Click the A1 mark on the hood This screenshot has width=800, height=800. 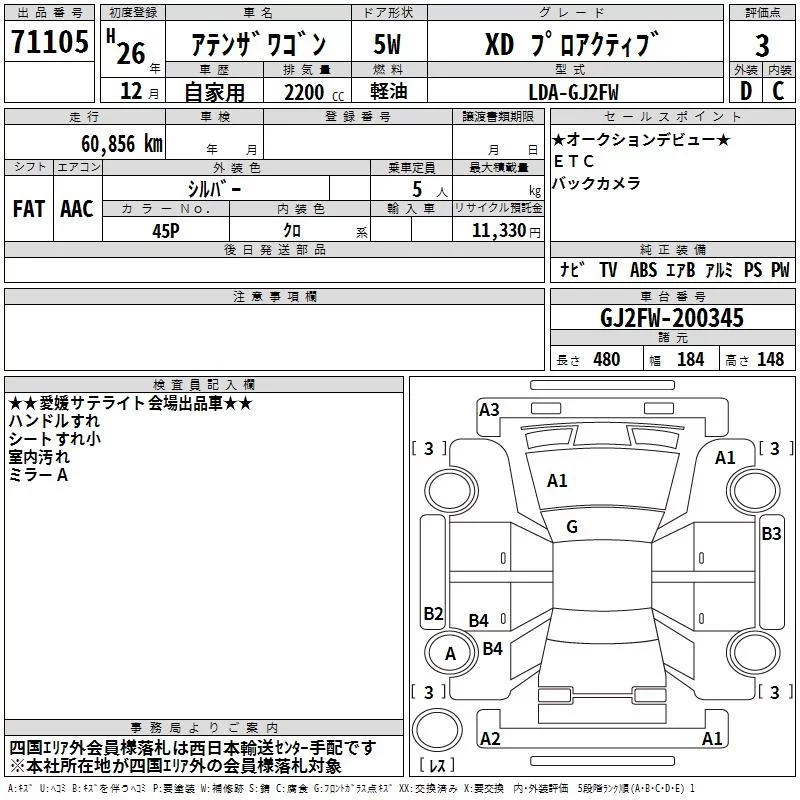click(x=557, y=480)
